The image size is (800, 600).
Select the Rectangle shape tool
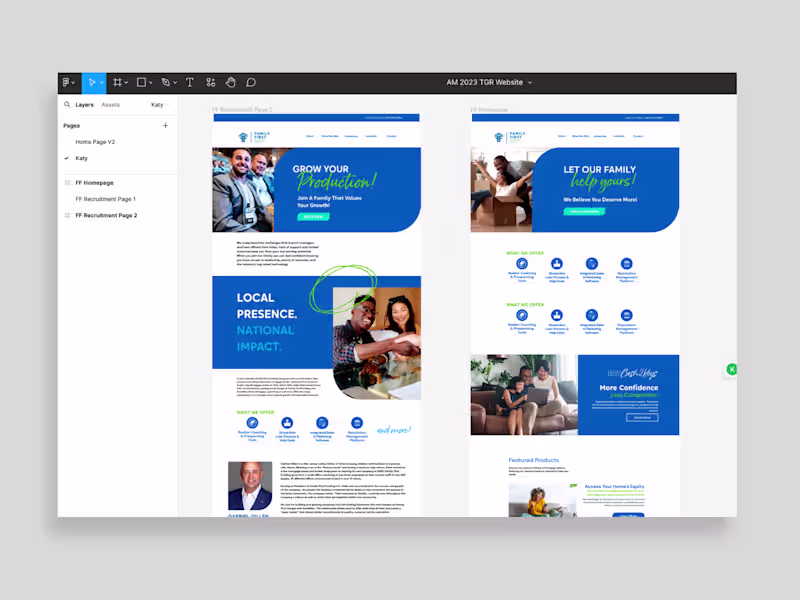(141, 82)
